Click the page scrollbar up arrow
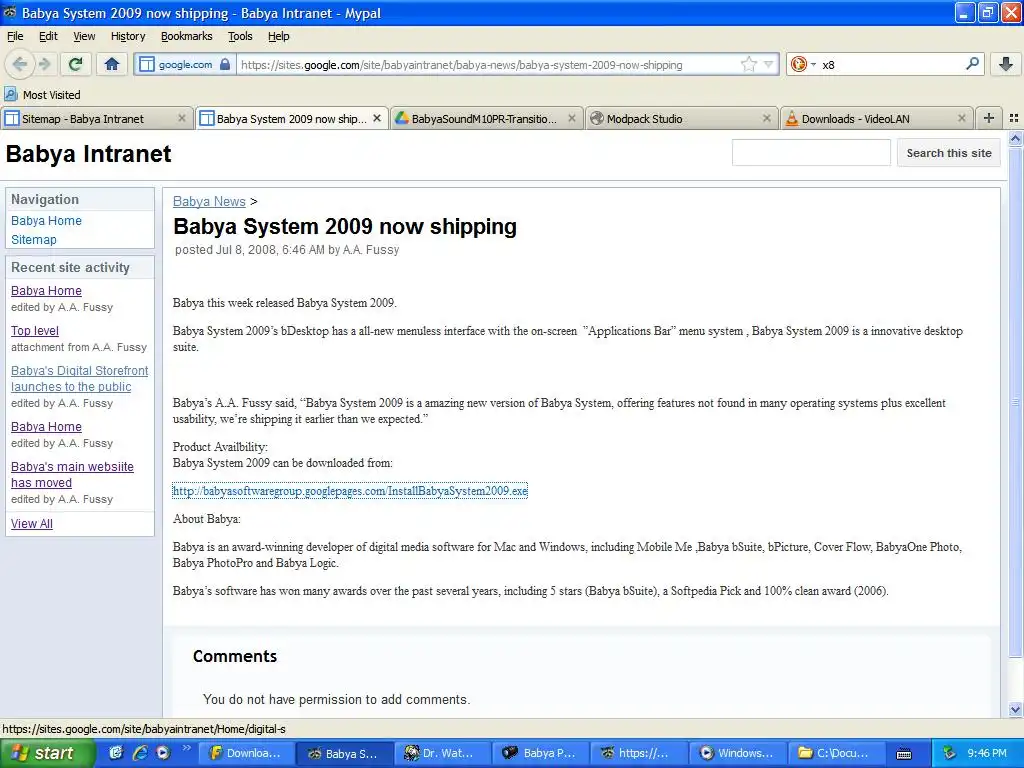This screenshot has width=1024, height=768. [x=1015, y=138]
